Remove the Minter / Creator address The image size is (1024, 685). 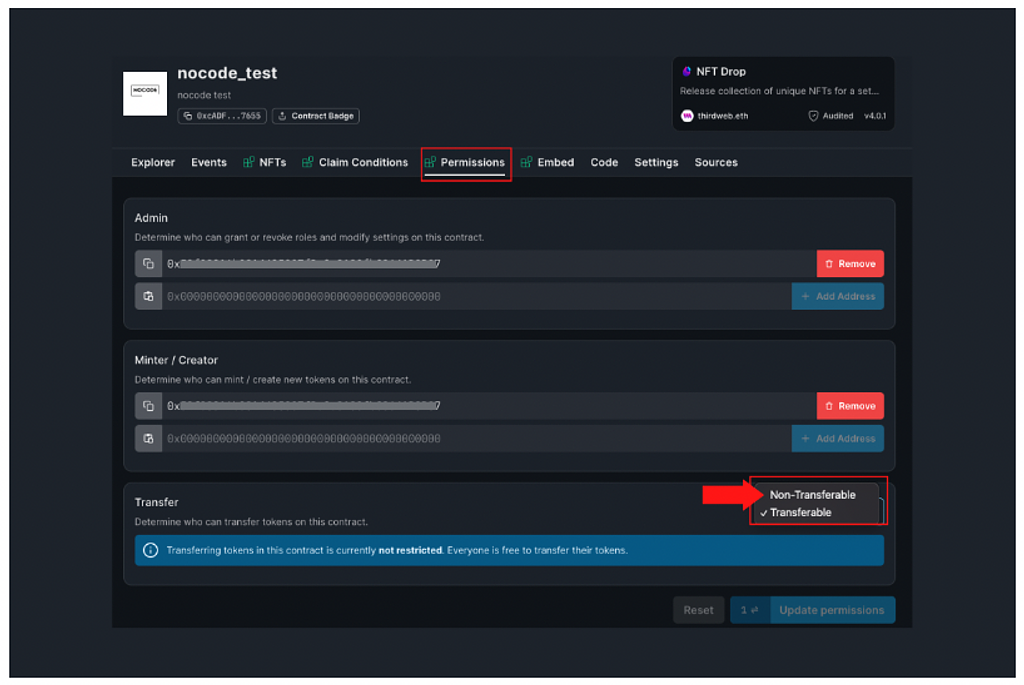coord(849,406)
